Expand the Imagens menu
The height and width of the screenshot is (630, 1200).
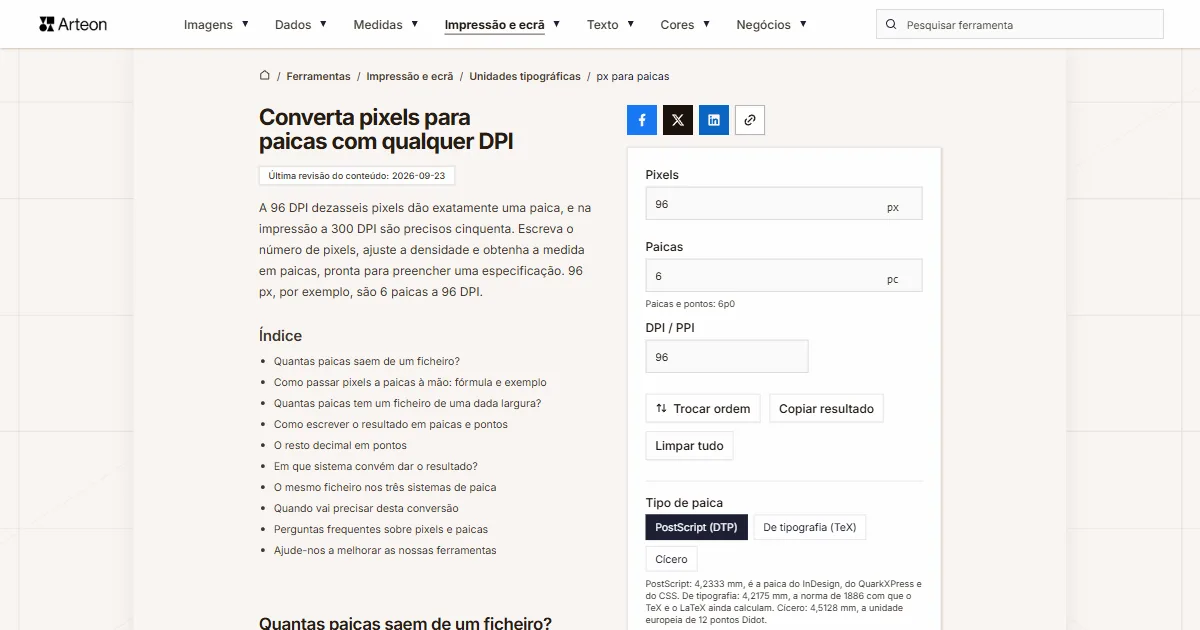(216, 25)
